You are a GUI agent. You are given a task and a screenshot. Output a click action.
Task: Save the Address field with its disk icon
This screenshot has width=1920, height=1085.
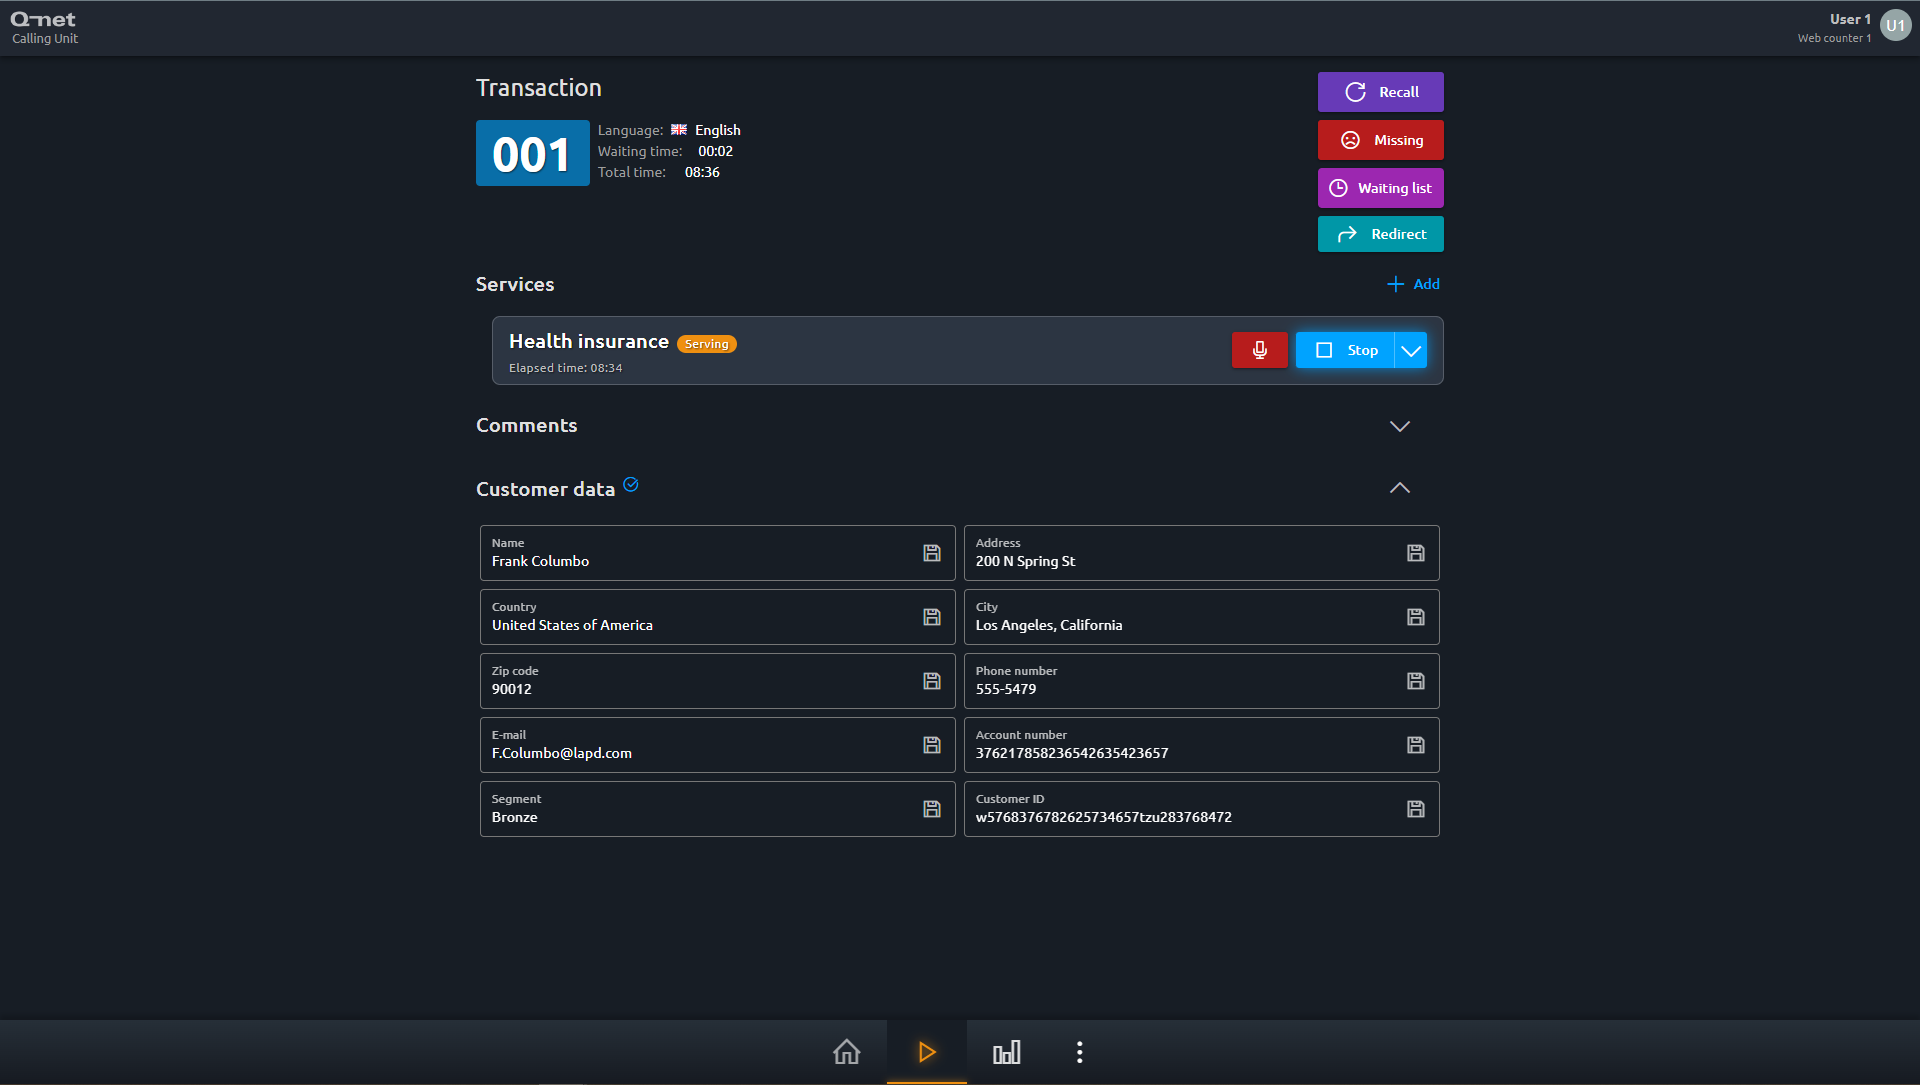tap(1416, 553)
